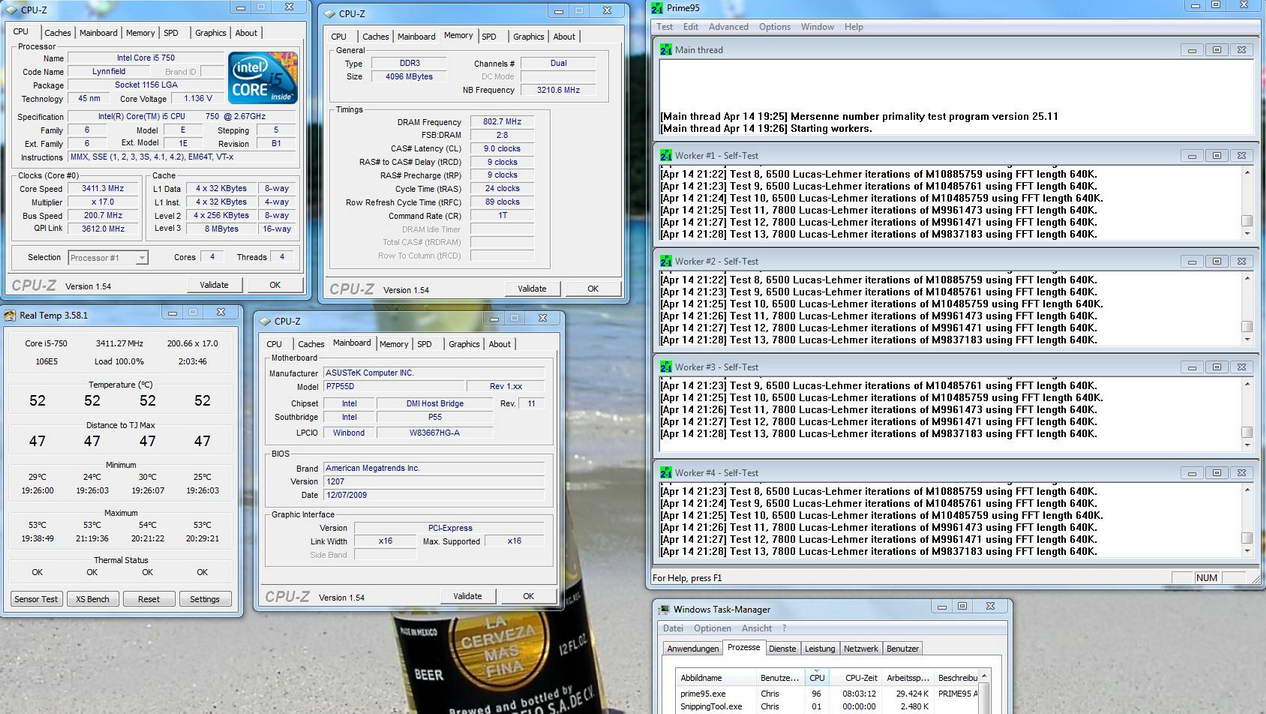
Task: Click the Worker #4 Self-Test window icon
Action: (666, 473)
